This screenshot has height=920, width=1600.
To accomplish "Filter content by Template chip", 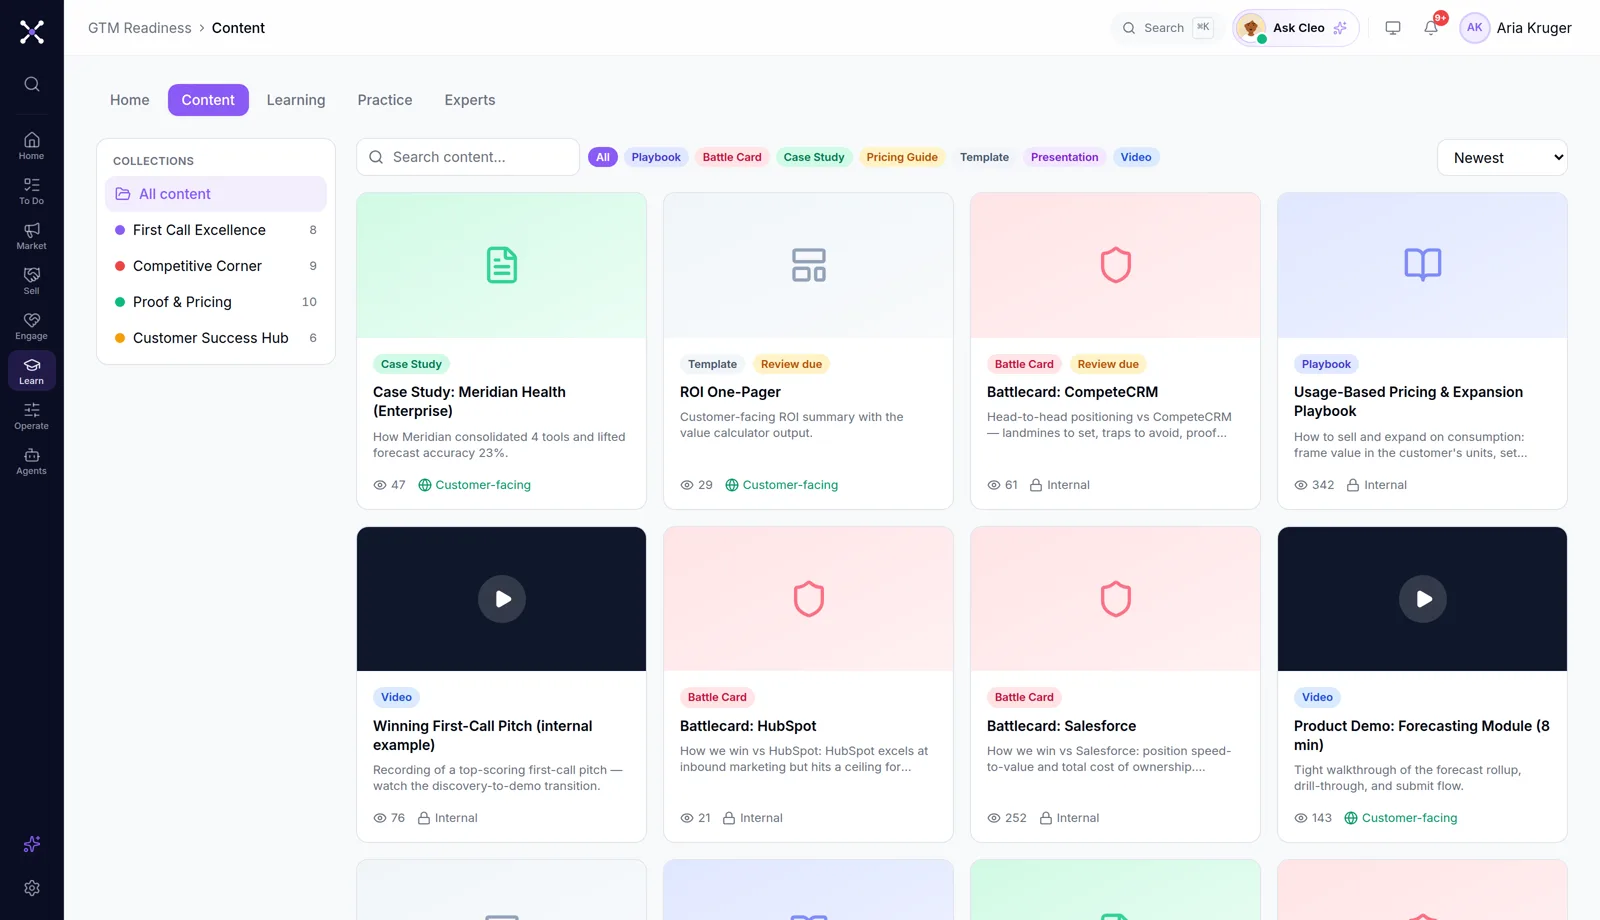I will [985, 157].
